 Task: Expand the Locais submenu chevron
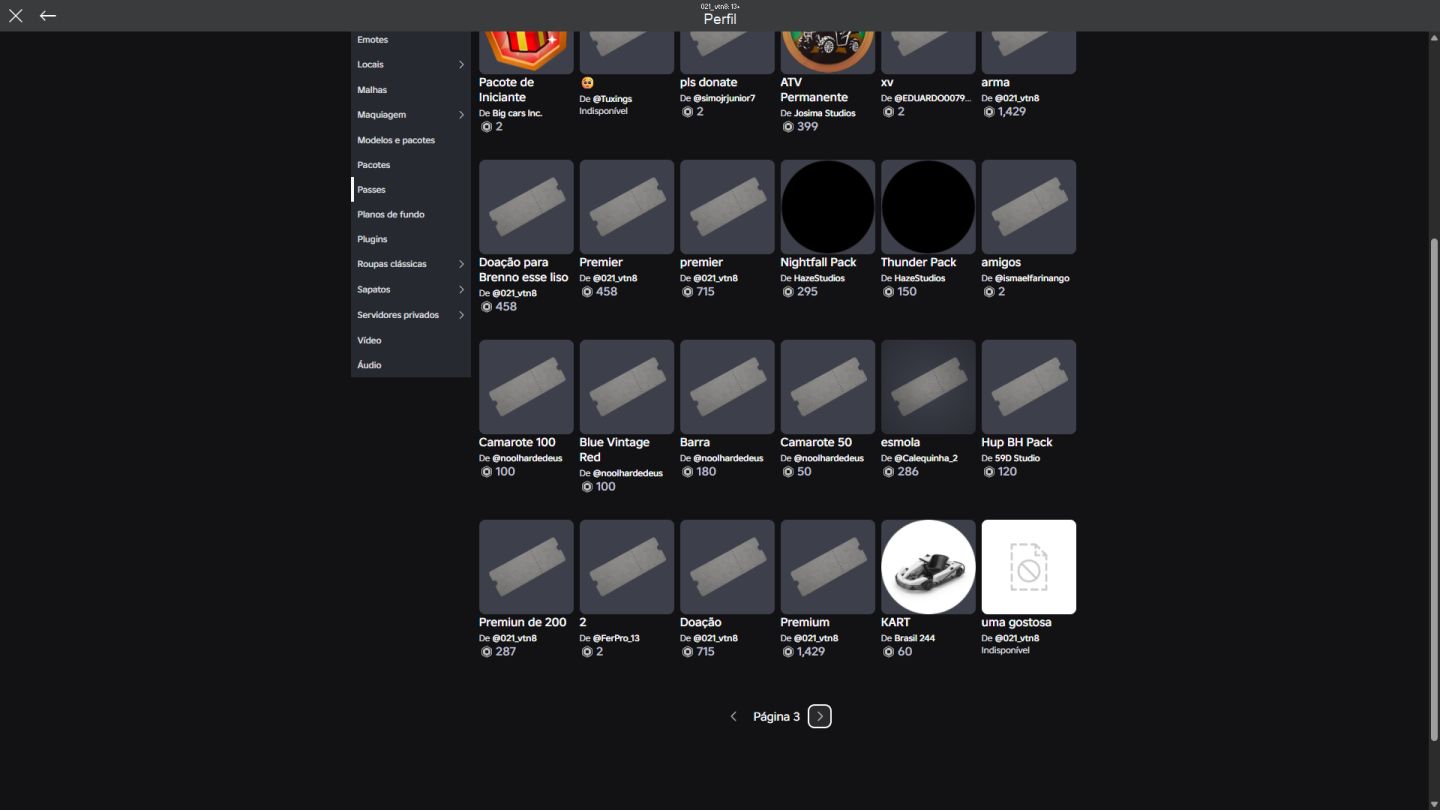461,65
